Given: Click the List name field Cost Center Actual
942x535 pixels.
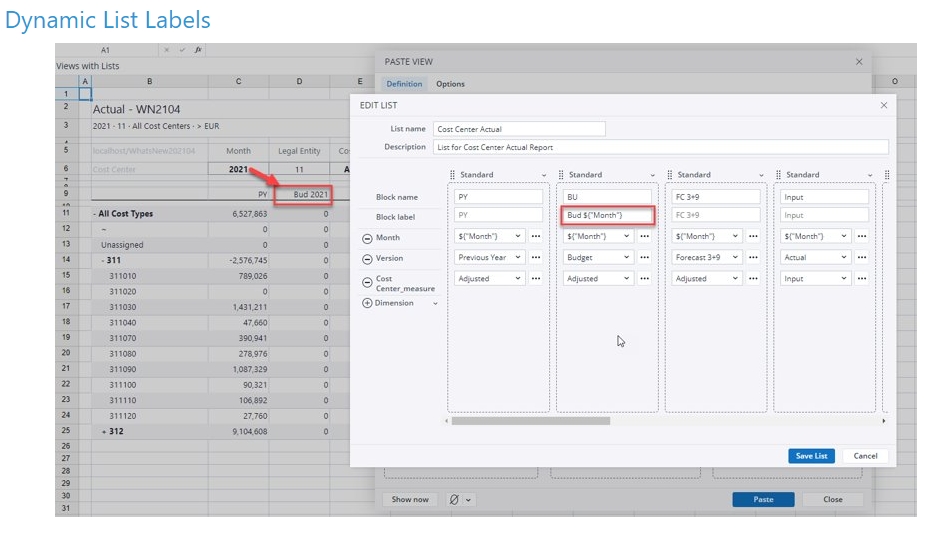Looking at the screenshot, I should [519, 129].
